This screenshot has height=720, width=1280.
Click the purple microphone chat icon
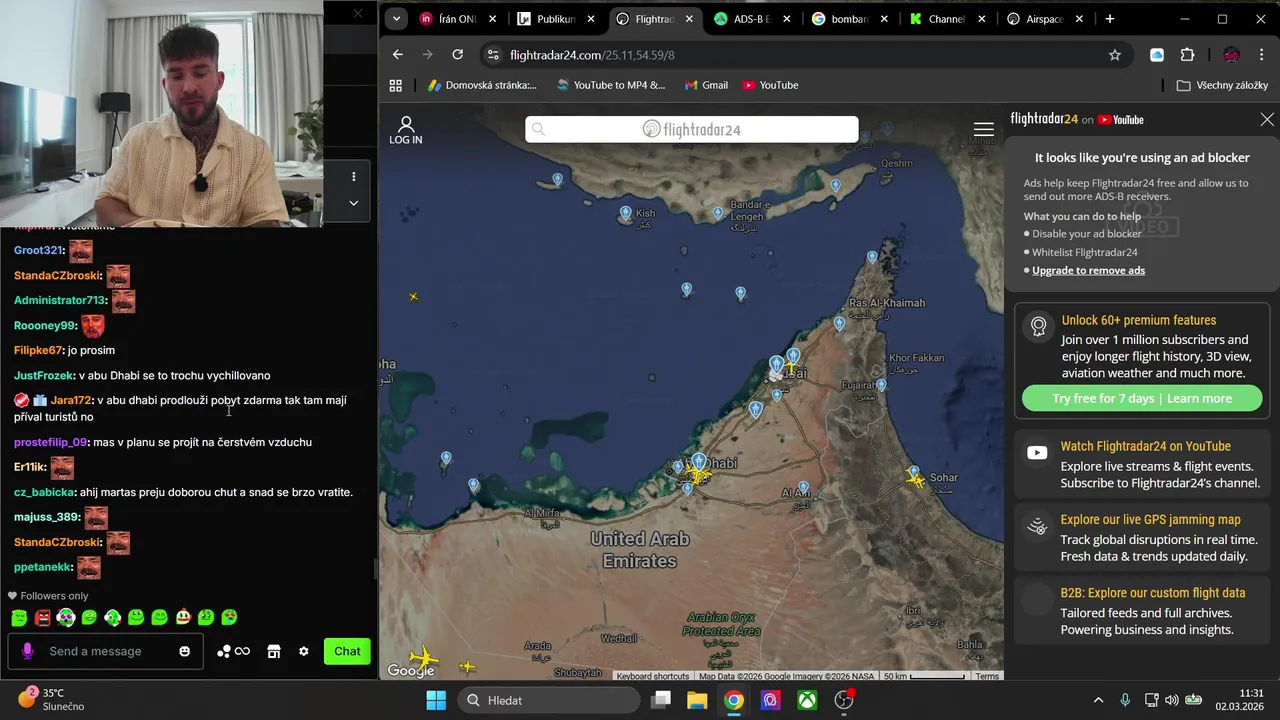[x=27, y=651]
